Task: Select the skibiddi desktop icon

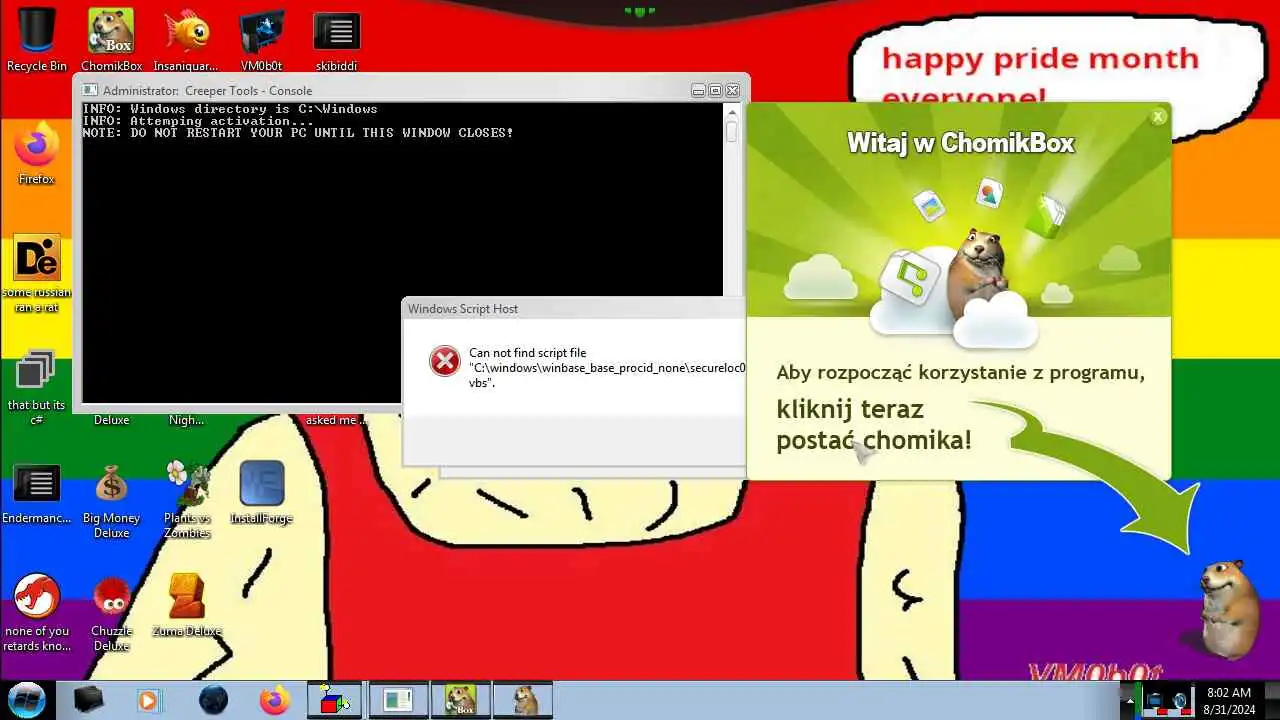Action: (x=337, y=40)
